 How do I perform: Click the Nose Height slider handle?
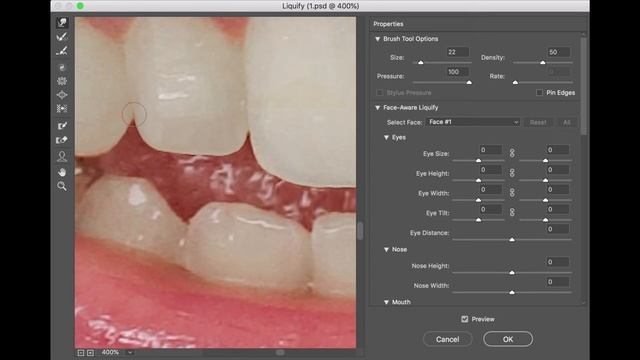pos(512,273)
